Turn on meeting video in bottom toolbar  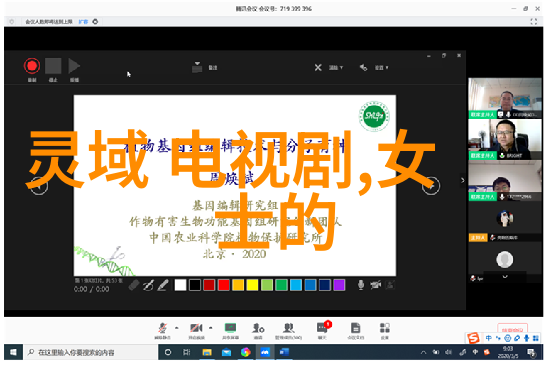(196, 331)
